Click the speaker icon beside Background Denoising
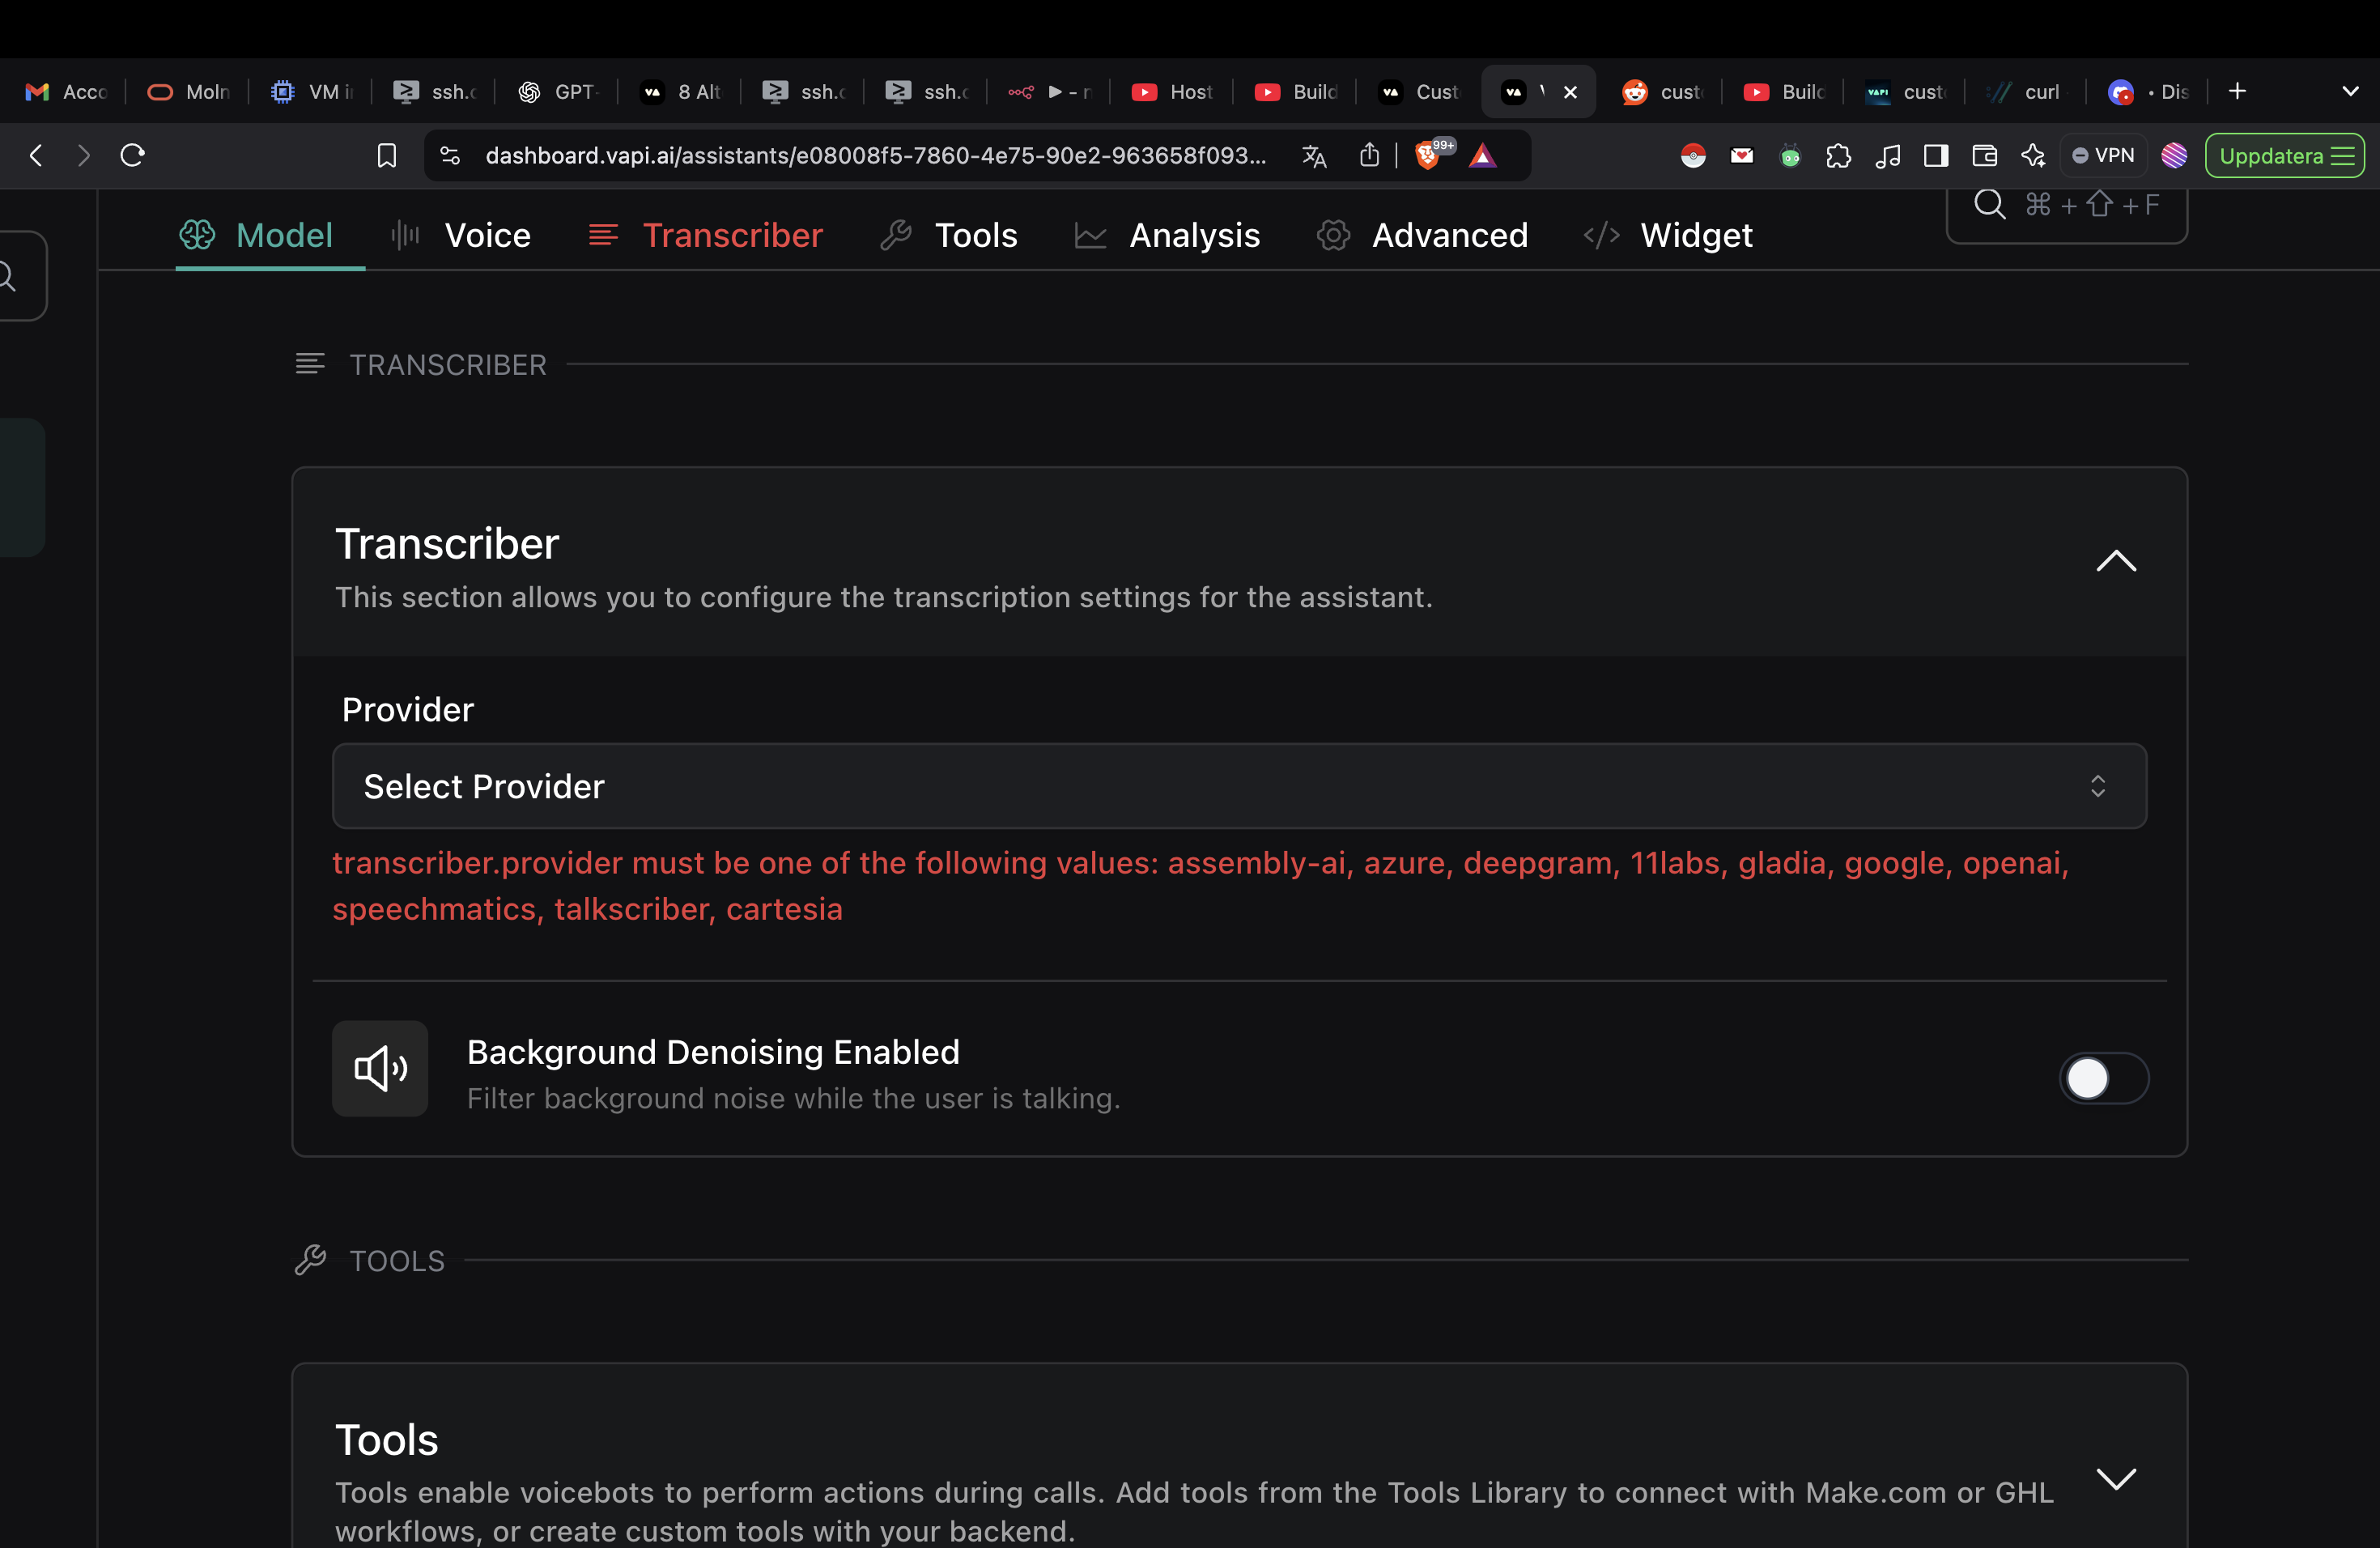 [x=380, y=1068]
